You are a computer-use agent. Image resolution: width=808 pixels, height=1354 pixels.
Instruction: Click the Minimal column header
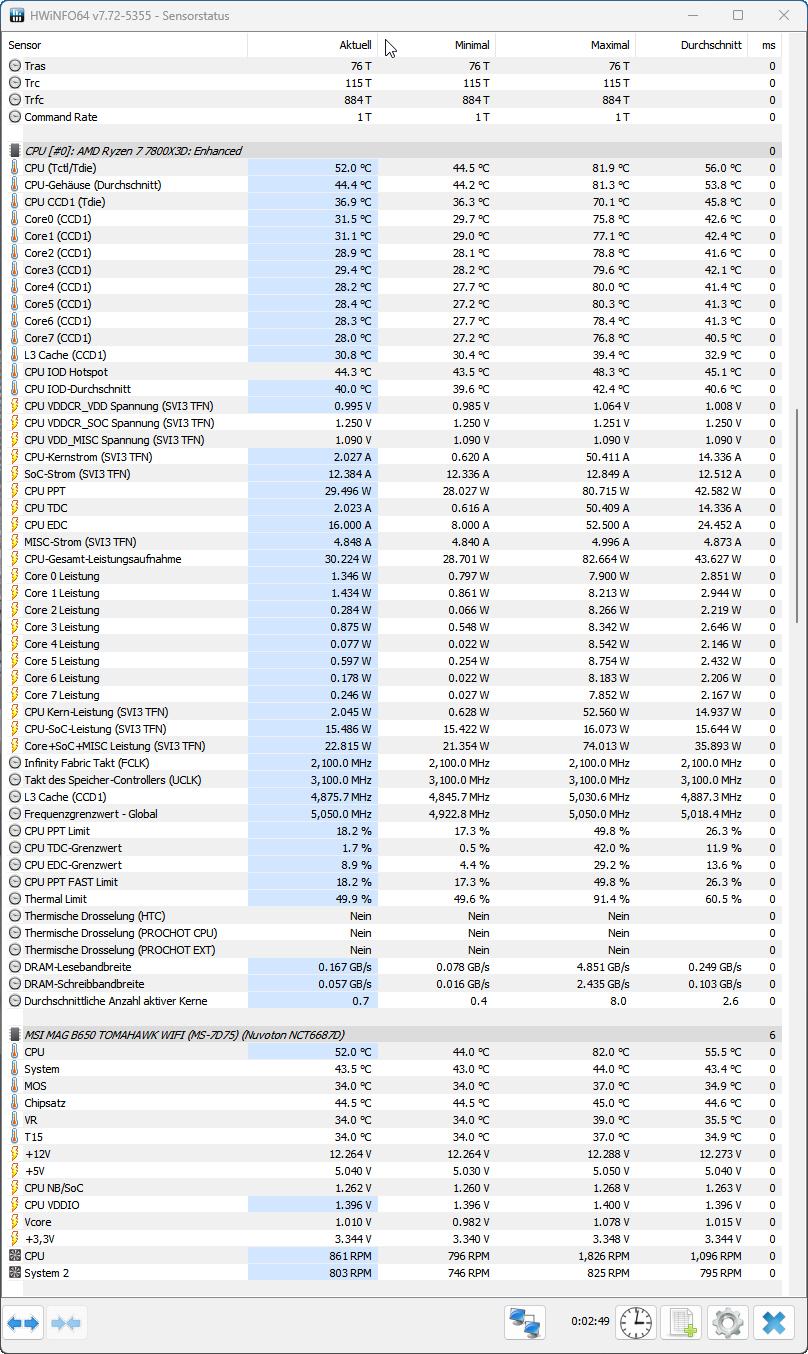click(x=436, y=45)
